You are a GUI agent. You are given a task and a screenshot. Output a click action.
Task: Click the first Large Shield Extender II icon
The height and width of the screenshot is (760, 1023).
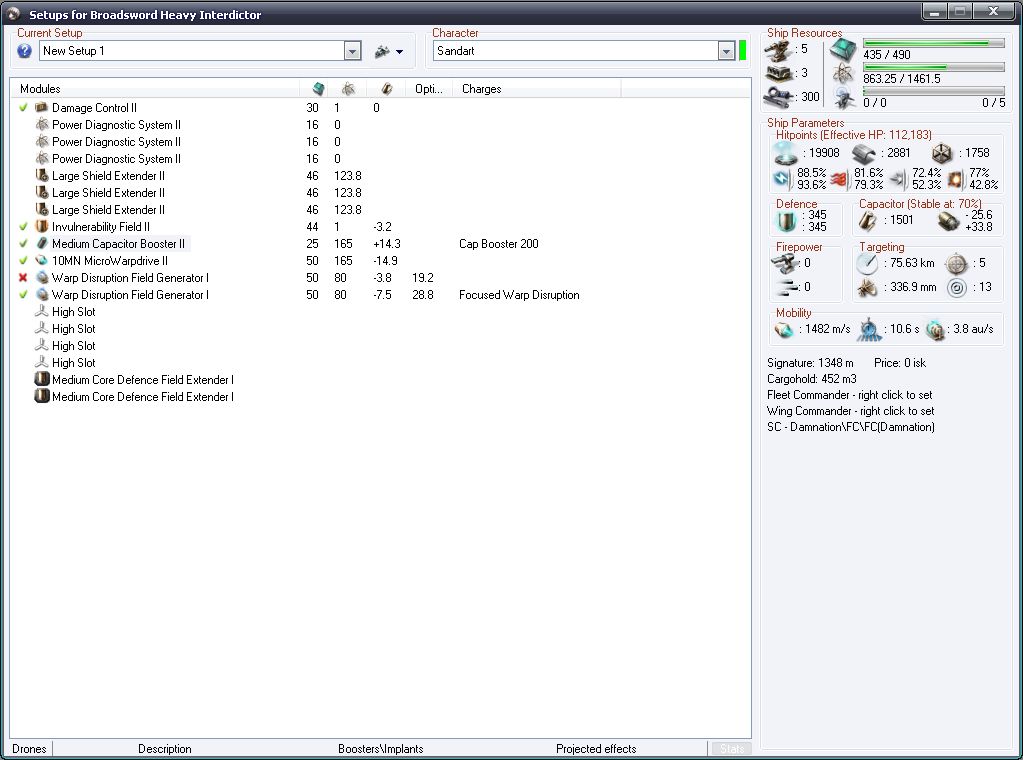42,175
